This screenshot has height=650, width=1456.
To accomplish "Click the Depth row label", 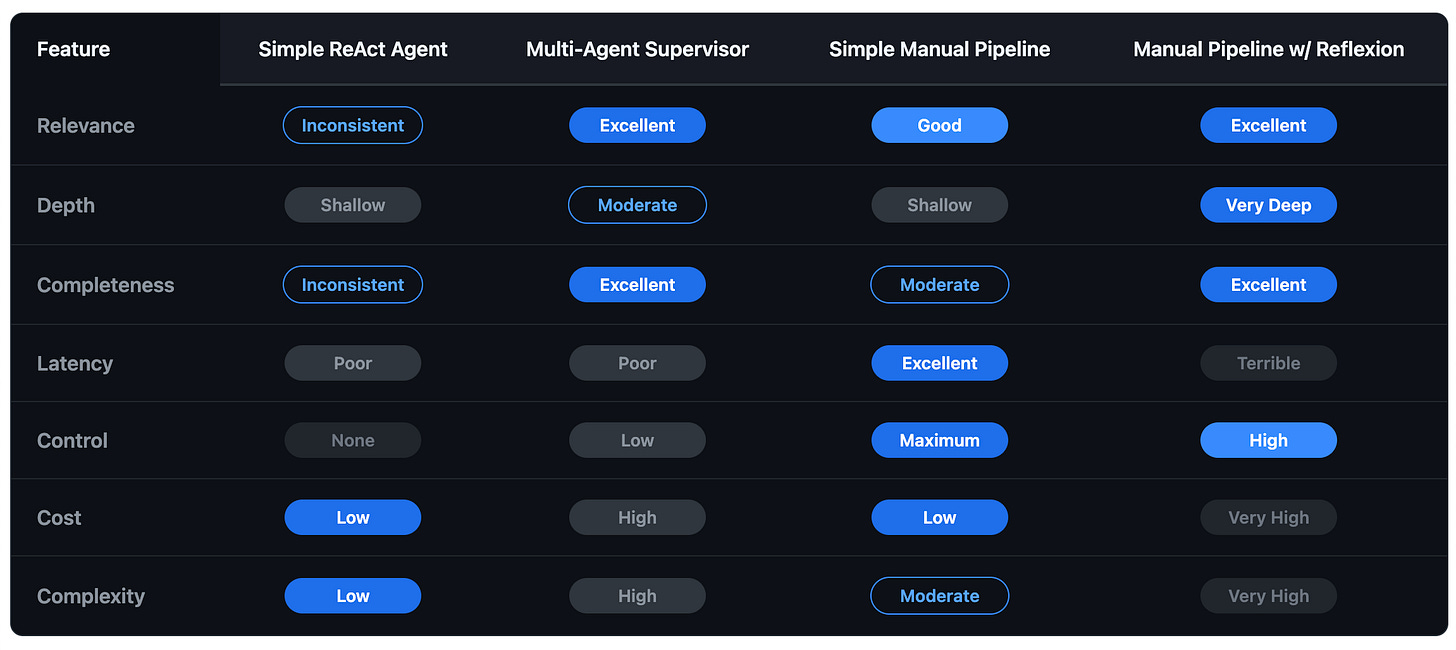I will [x=65, y=205].
